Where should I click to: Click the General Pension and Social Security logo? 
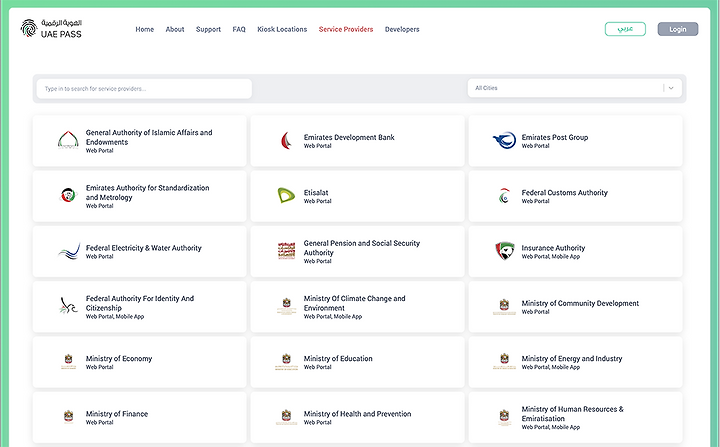(x=286, y=251)
